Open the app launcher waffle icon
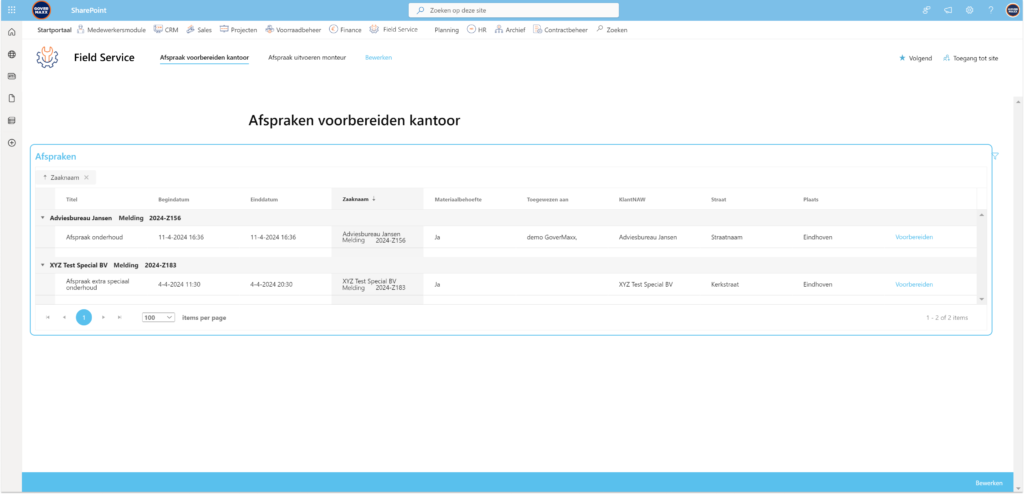 coord(11,10)
